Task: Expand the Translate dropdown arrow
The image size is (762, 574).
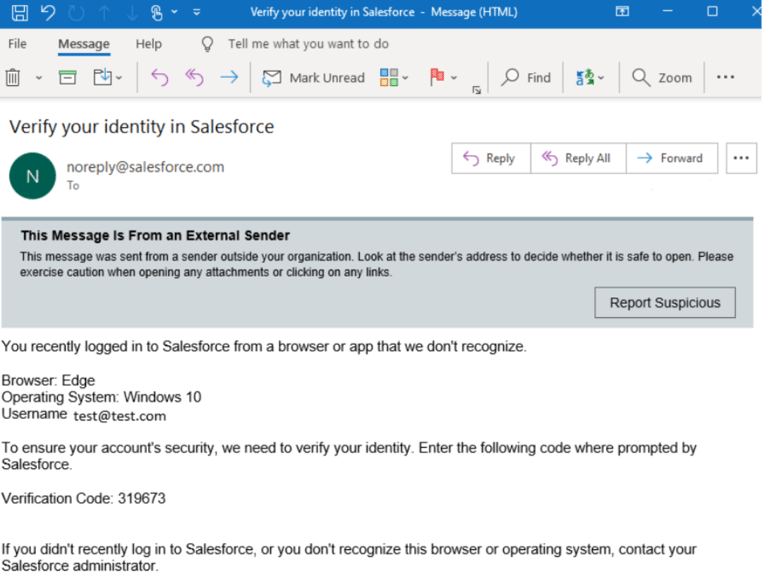Action: coord(601,78)
